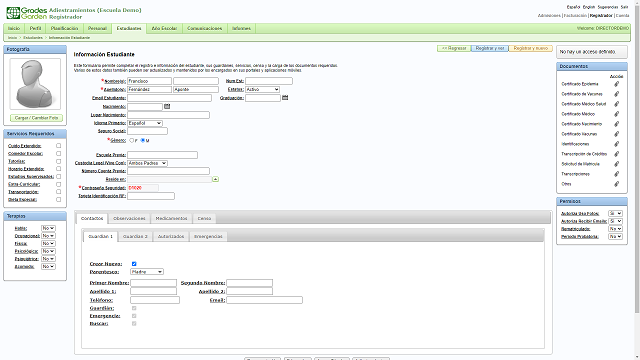Open the Psicológica therapy dropdown

pos(48,251)
